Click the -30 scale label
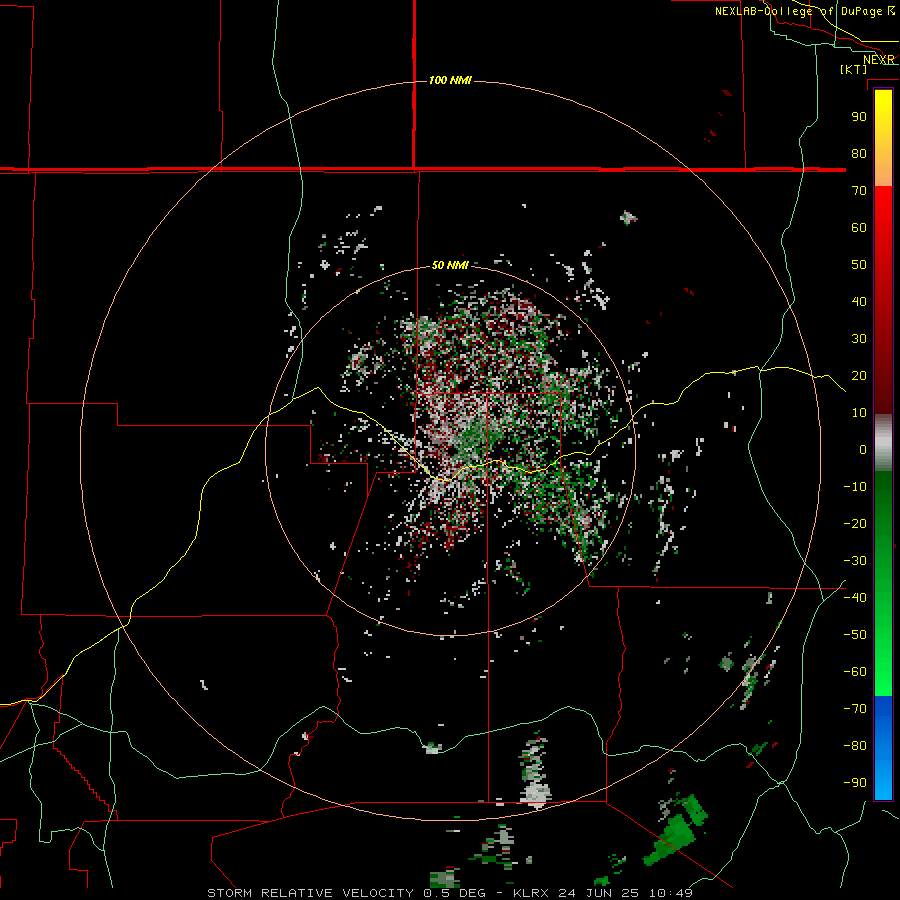Screen dimensions: 900x900 click(855, 561)
